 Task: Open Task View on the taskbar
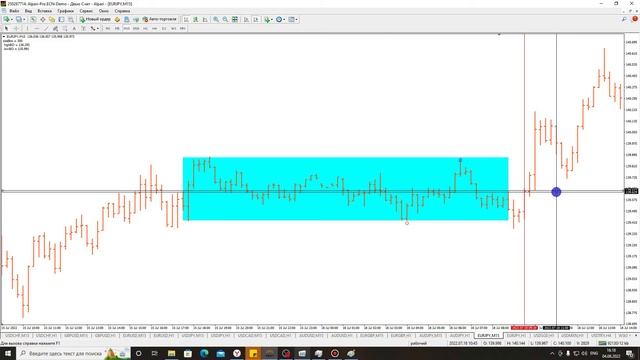coord(155,353)
